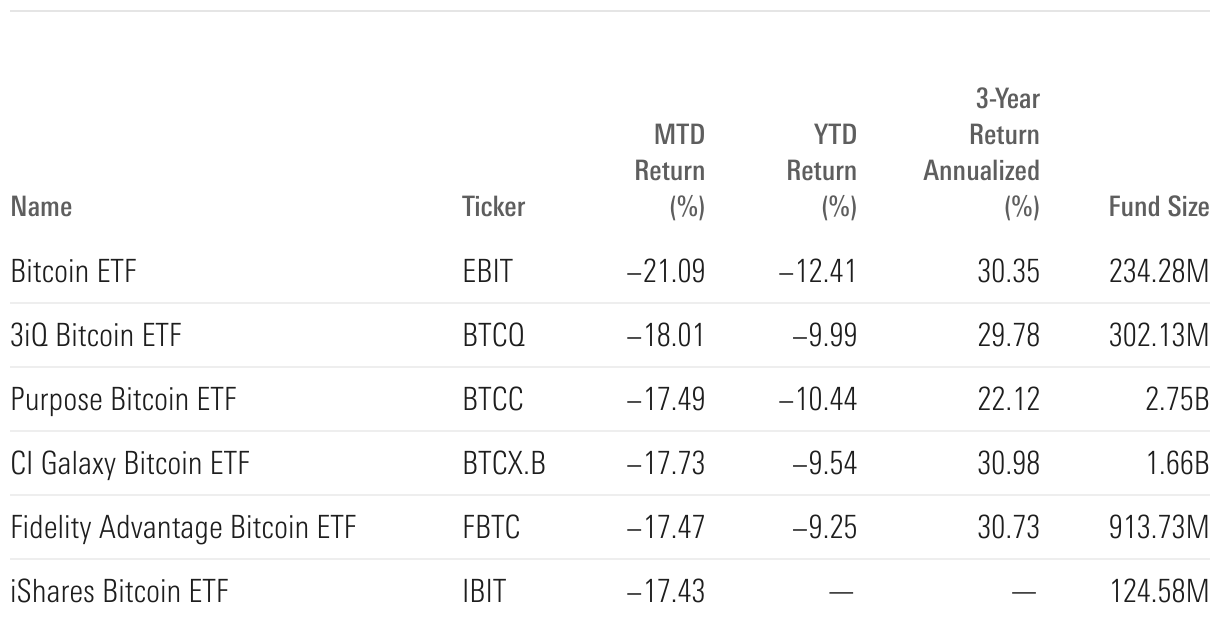1220x632 pixels.
Task: Click the Fund Size column header
Action: [1159, 207]
